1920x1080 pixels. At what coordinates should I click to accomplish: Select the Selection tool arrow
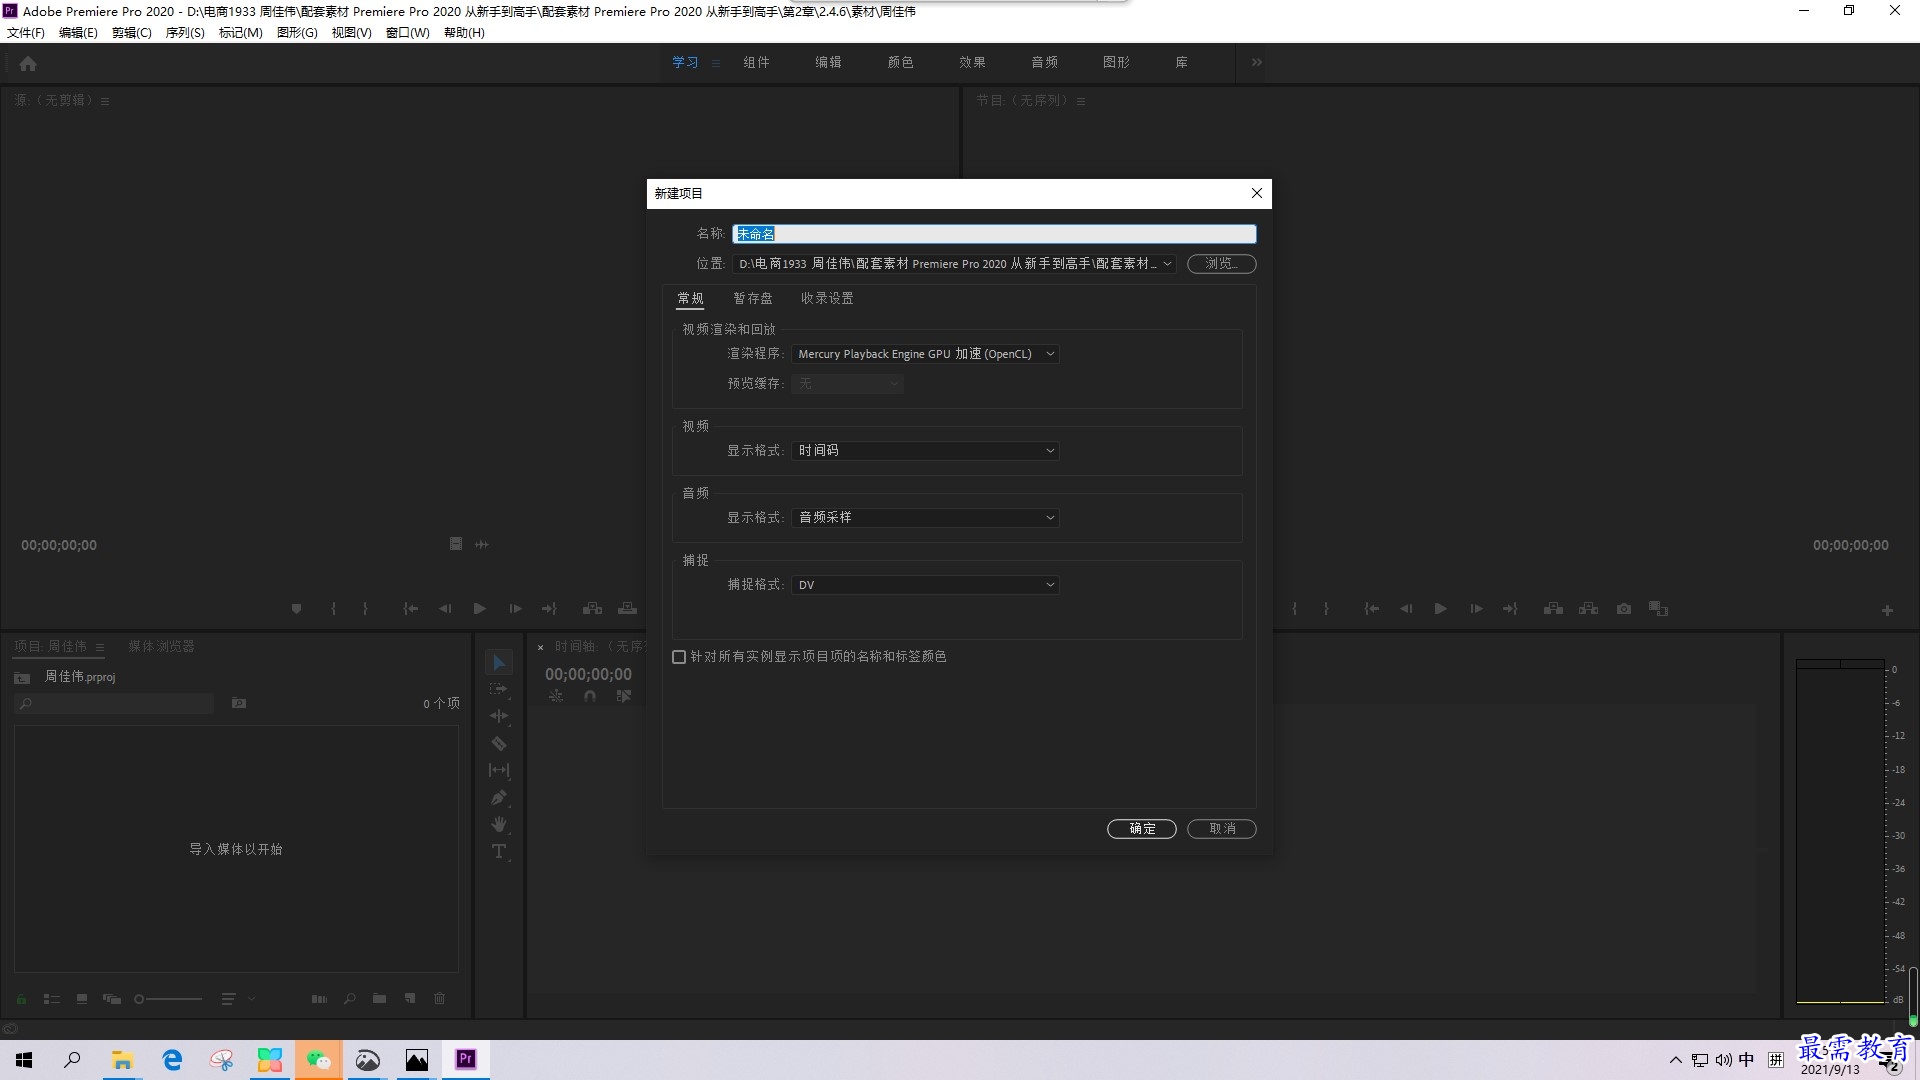499,663
